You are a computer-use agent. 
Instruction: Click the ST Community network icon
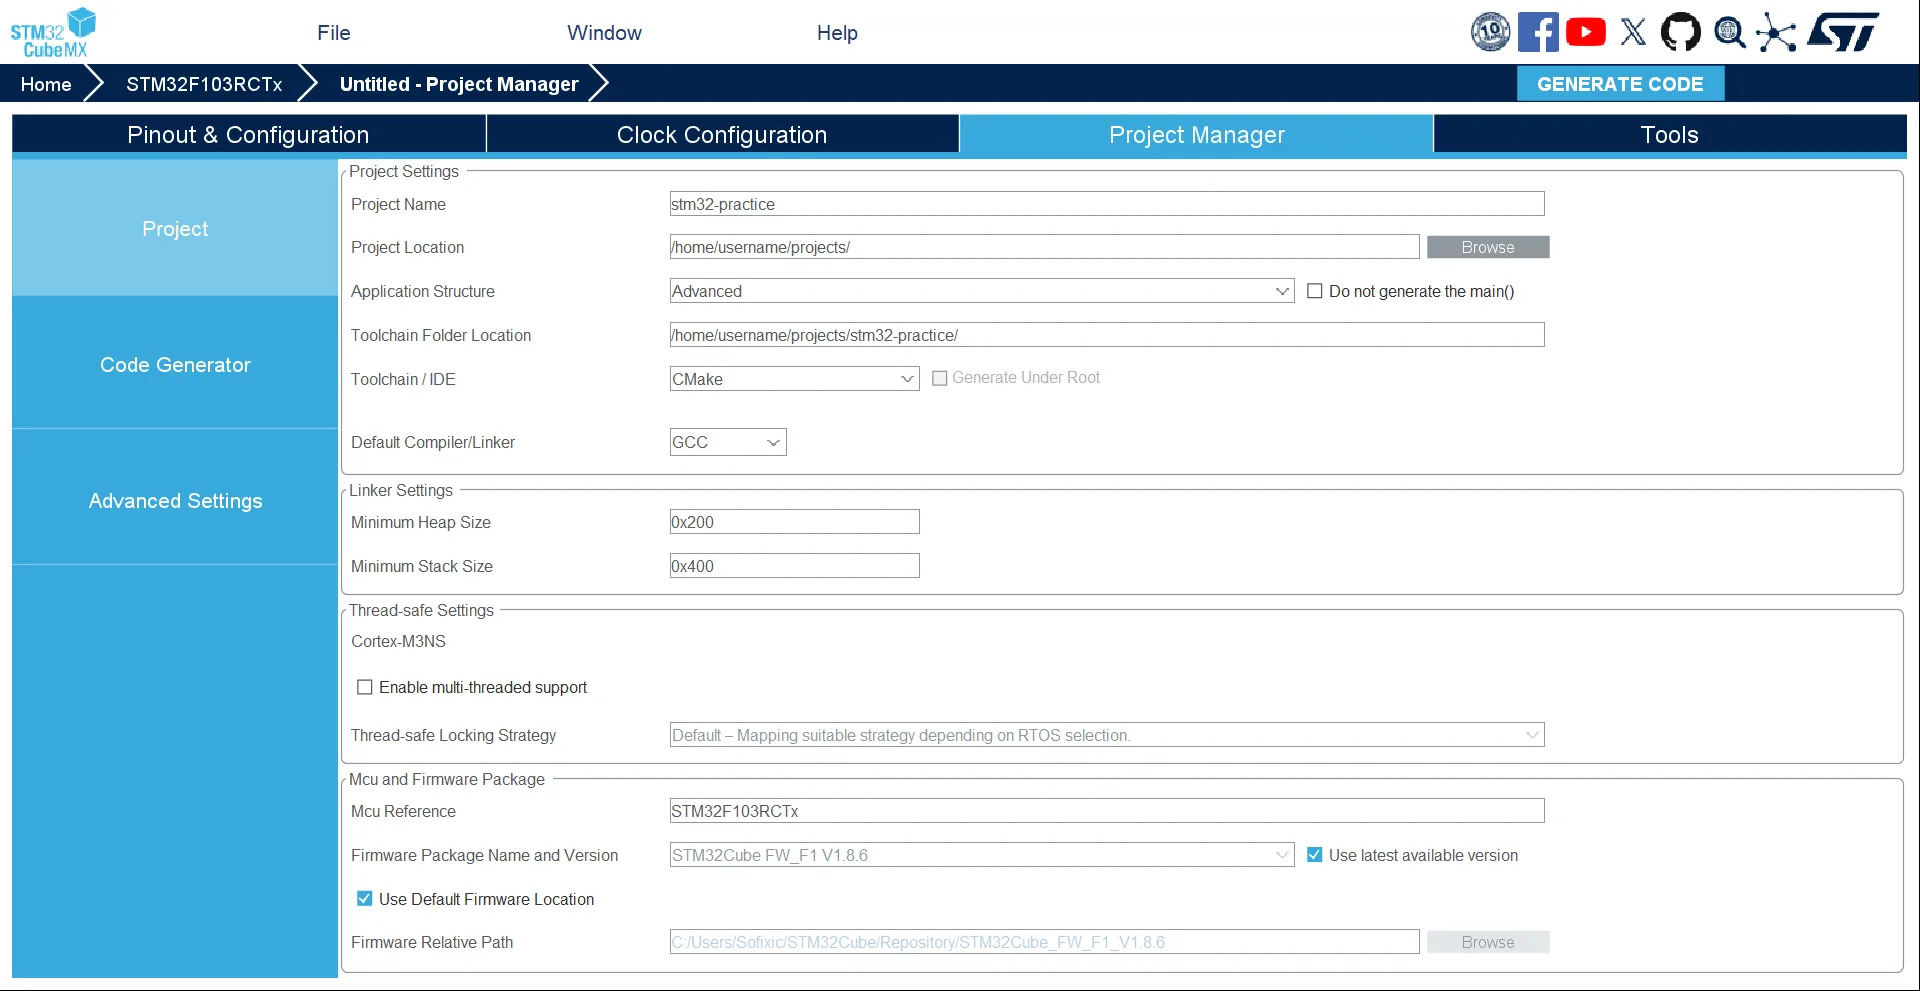pos(1777,31)
